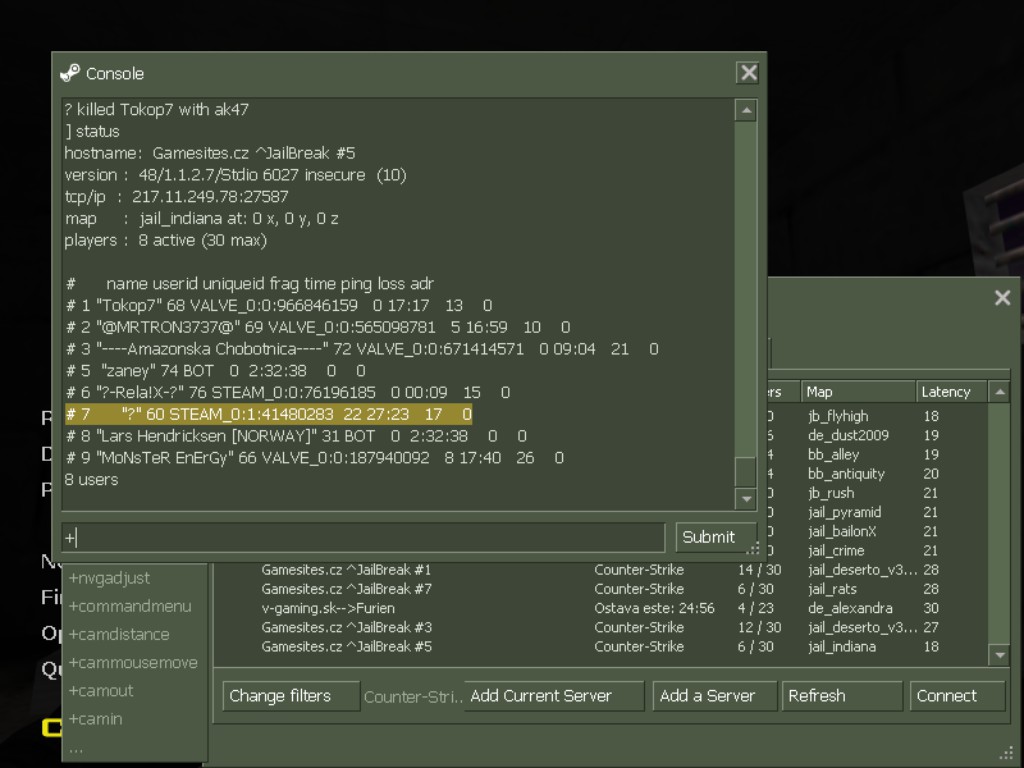Click the bb_alley map entry
This screenshot has width=1024, height=768.
tap(833, 455)
